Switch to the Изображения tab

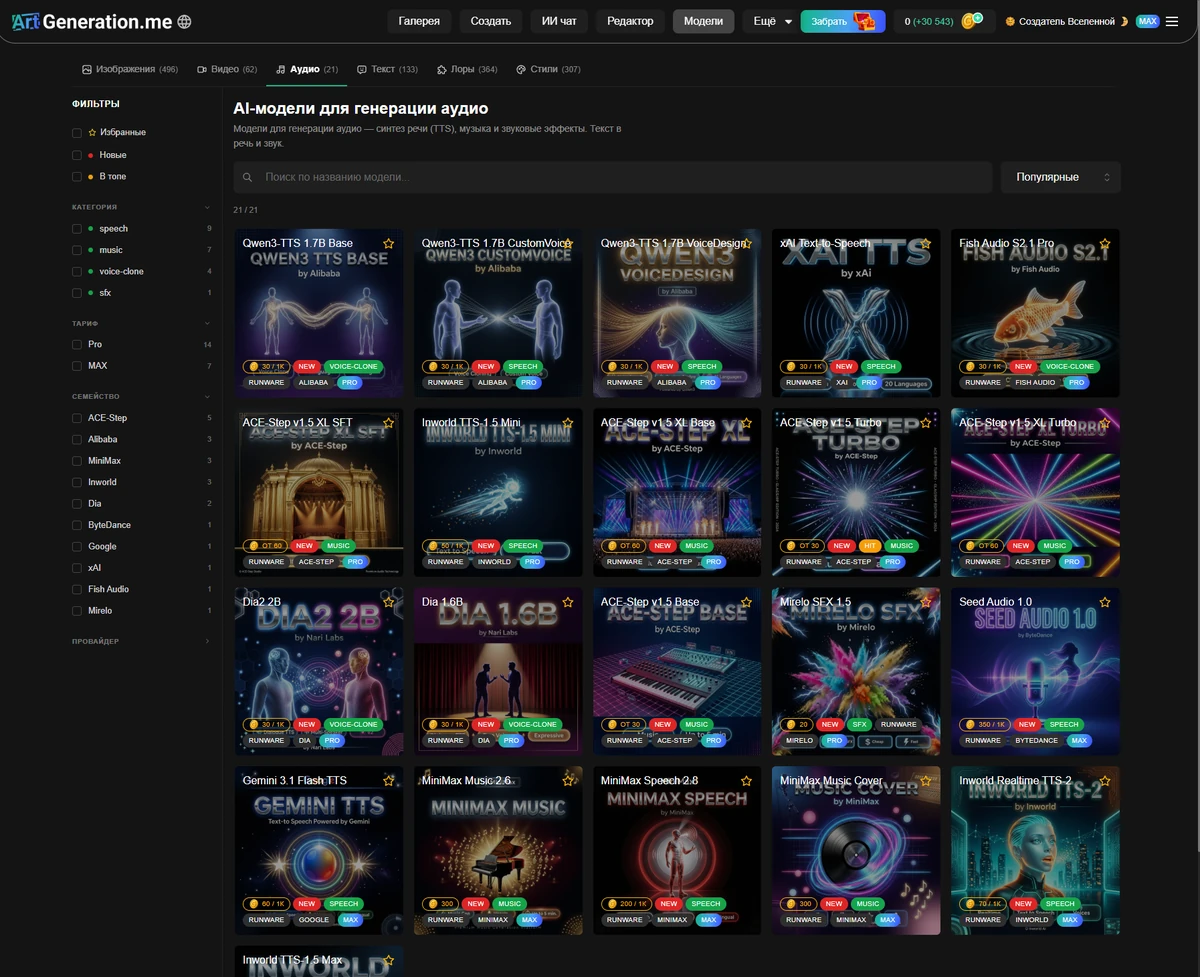pos(130,69)
